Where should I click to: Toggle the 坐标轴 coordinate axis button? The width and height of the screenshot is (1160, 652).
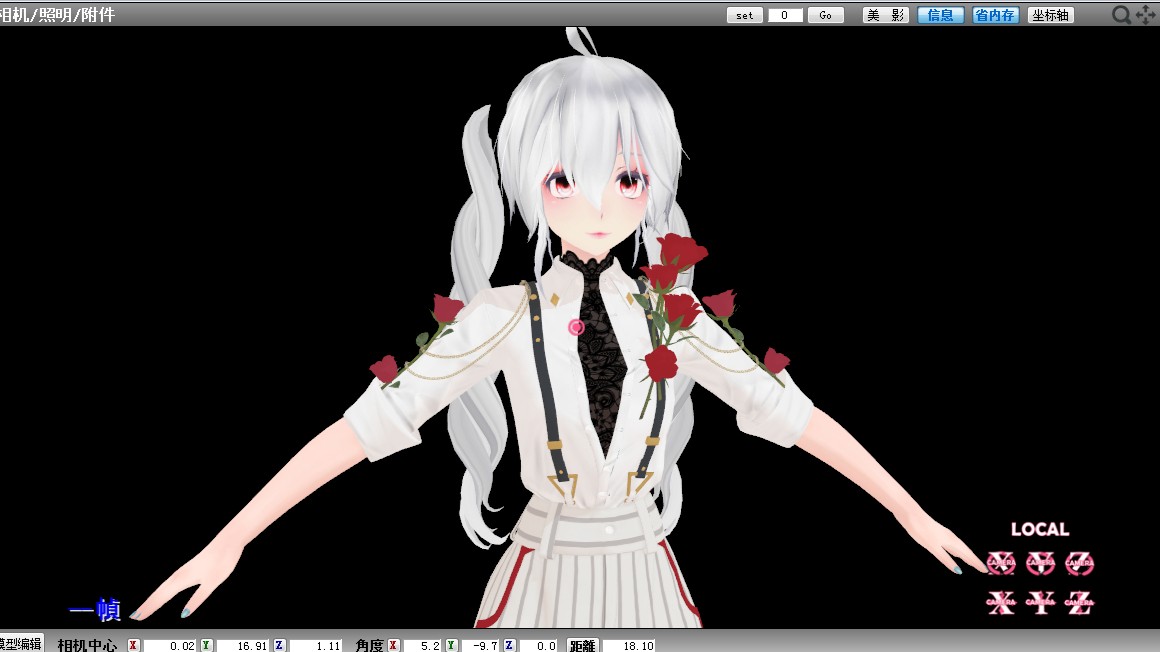pyautogui.click(x=1050, y=15)
